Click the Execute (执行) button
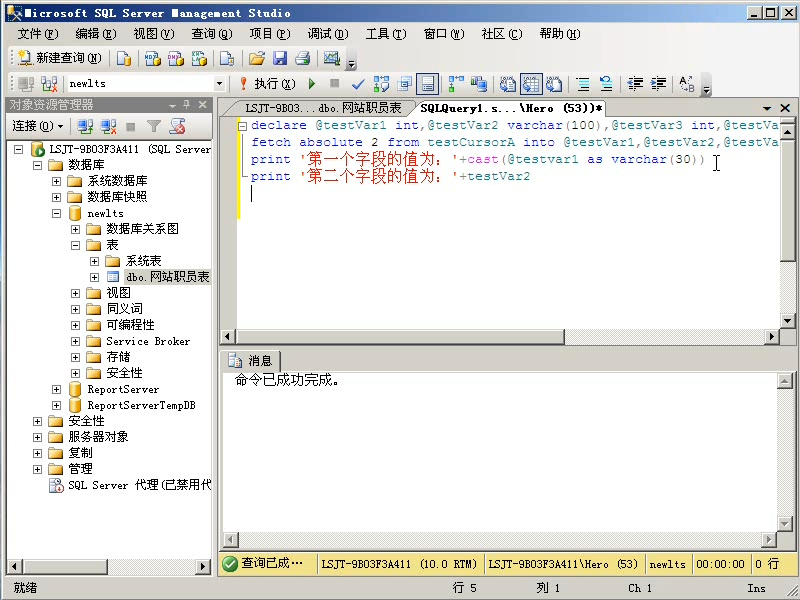 (x=267, y=84)
